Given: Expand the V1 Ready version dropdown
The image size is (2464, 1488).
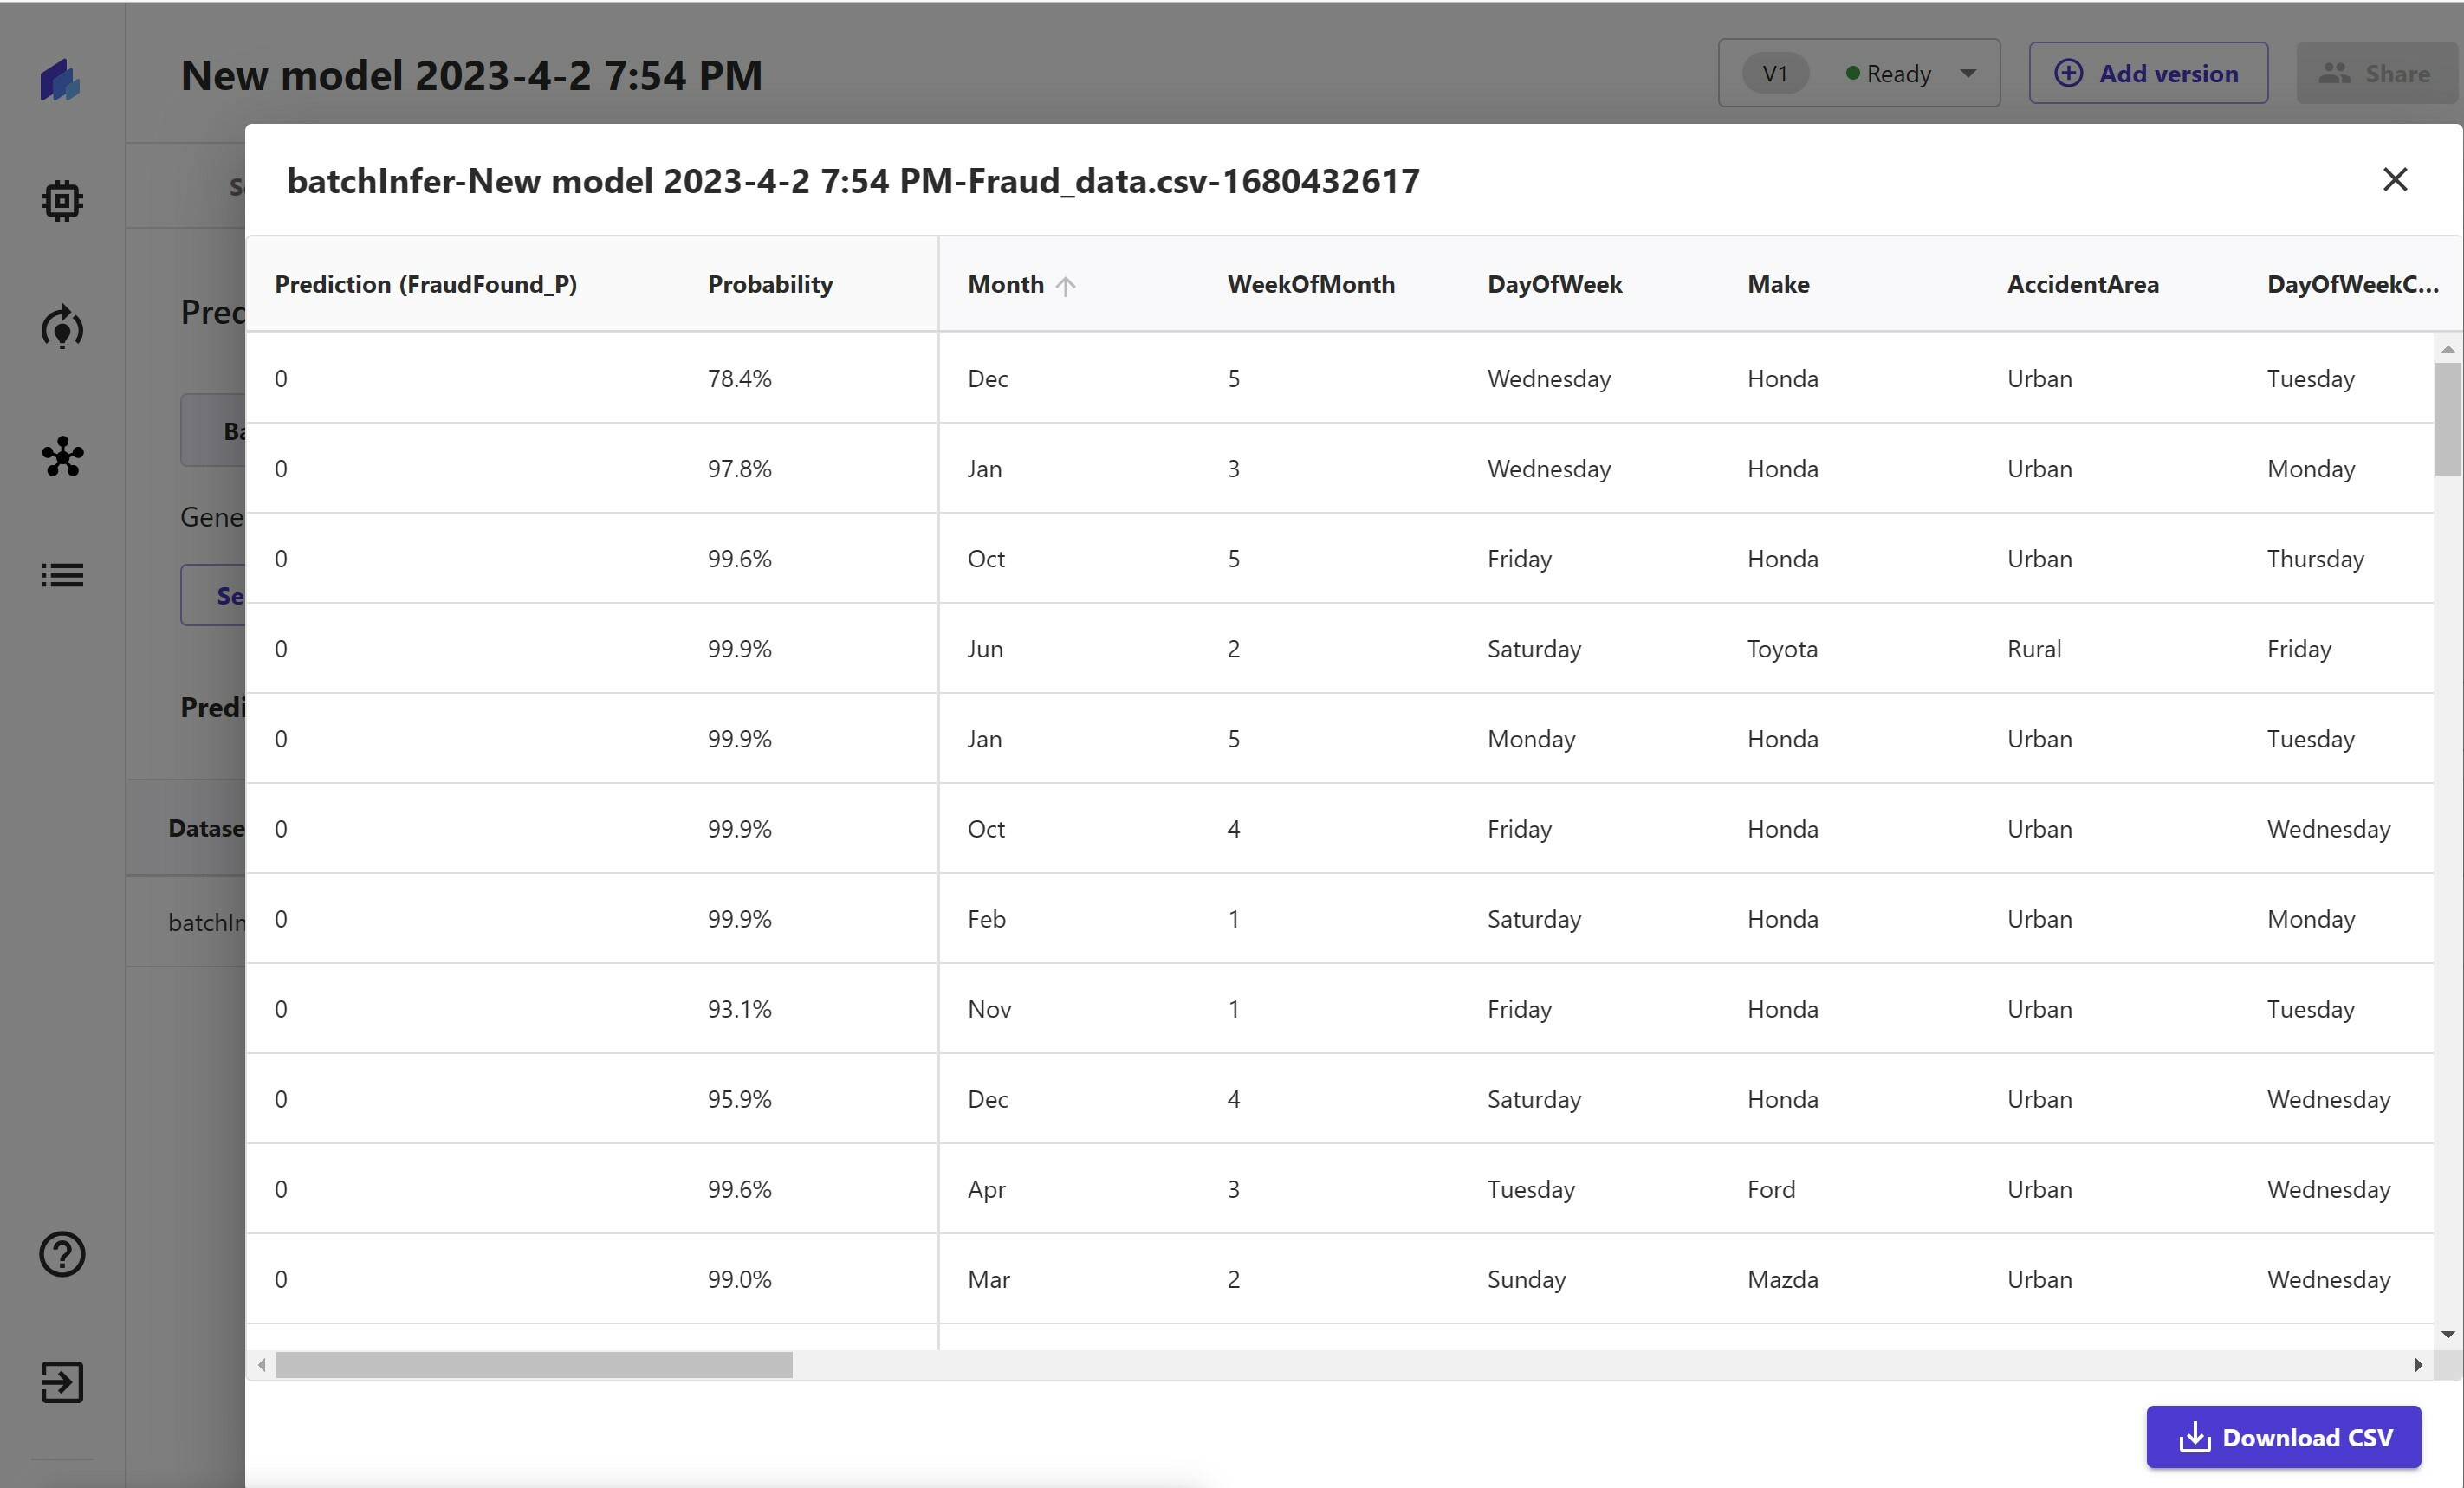Looking at the screenshot, I should coord(1967,74).
